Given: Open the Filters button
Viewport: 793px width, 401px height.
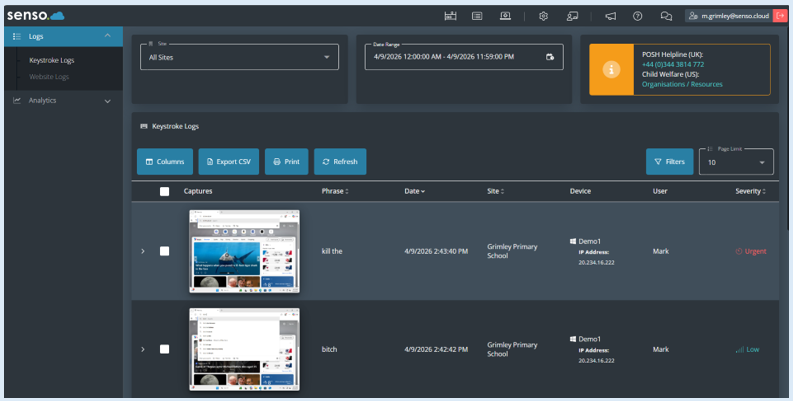Looking at the screenshot, I should pyautogui.click(x=669, y=161).
